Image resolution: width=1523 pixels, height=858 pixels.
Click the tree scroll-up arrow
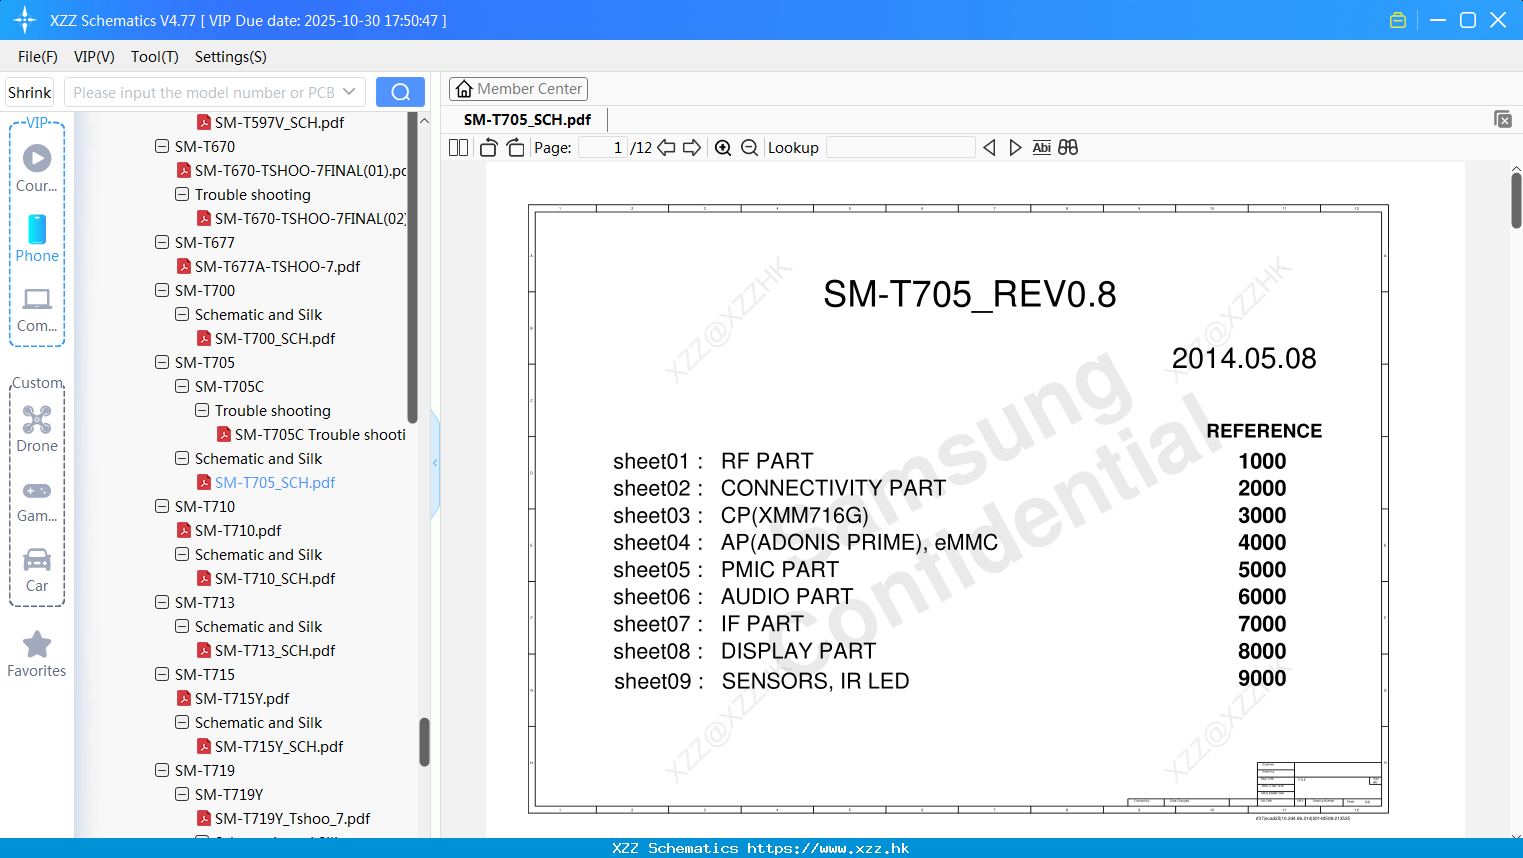pyautogui.click(x=424, y=120)
